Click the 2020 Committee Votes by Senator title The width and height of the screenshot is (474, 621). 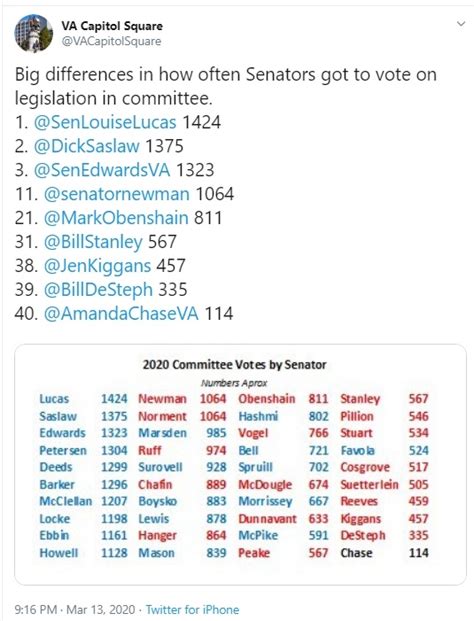click(234, 364)
